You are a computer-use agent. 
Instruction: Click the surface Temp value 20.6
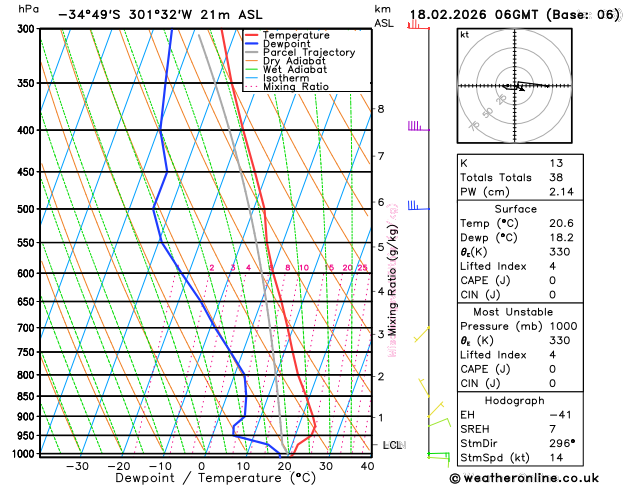point(561,223)
